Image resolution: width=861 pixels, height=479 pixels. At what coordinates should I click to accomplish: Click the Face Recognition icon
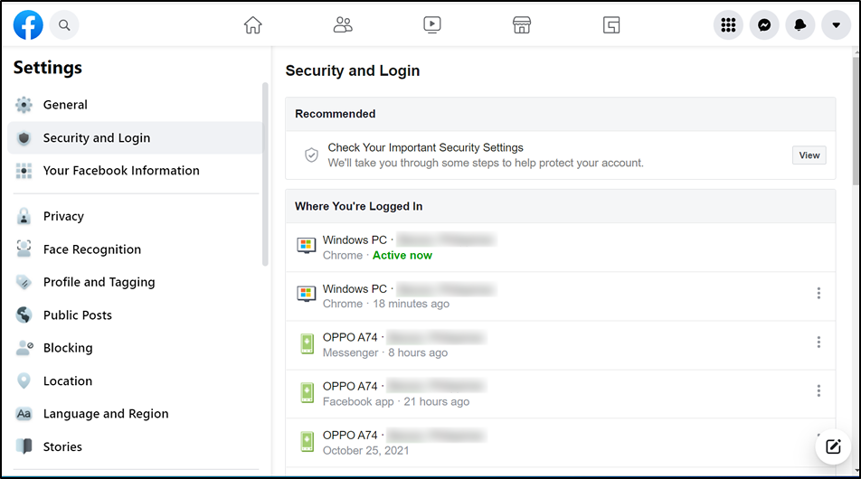[24, 249]
